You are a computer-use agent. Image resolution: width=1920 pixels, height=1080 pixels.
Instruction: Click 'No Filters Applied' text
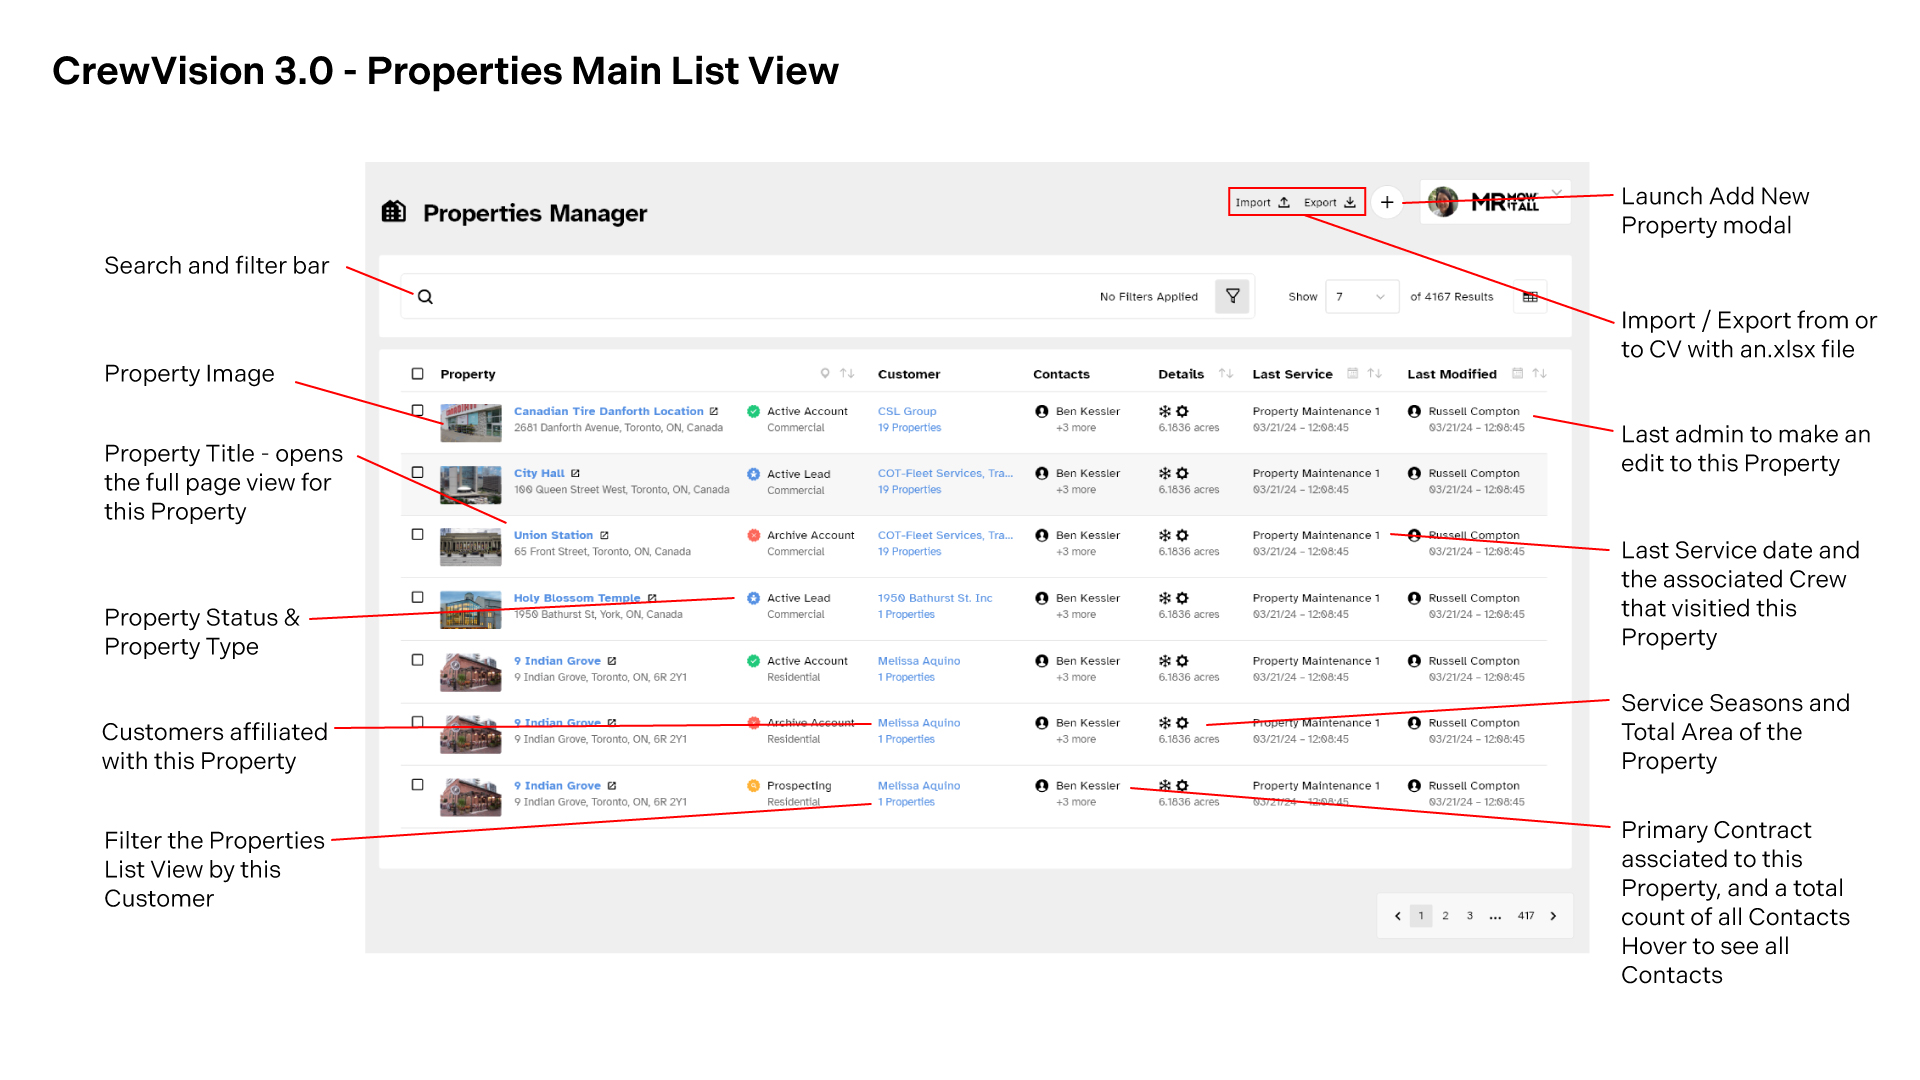[1149, 297]
